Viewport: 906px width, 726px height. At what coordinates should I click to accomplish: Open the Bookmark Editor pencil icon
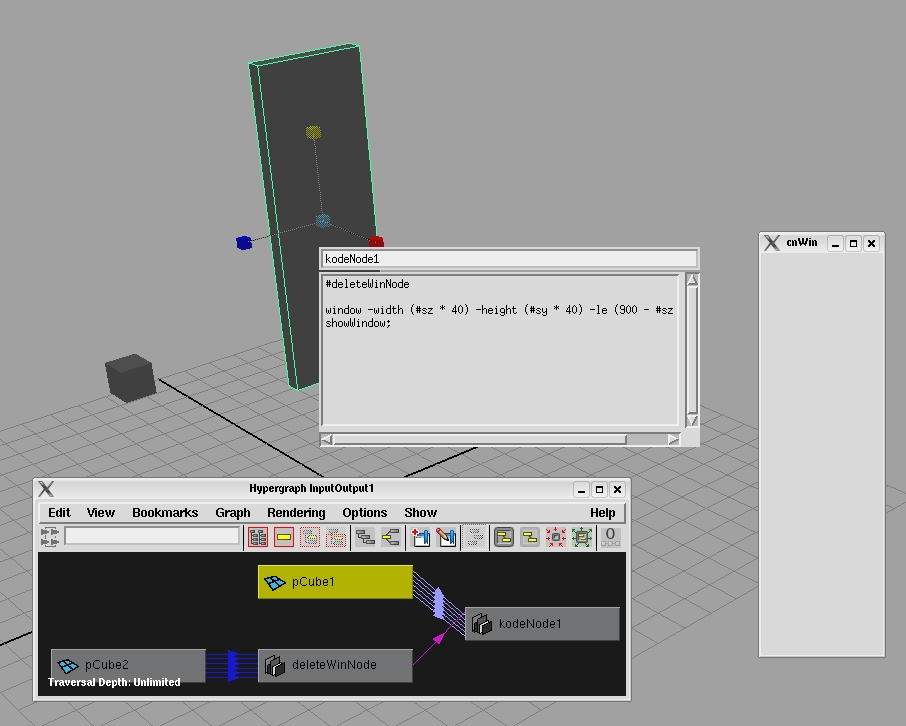click(446, 538)
